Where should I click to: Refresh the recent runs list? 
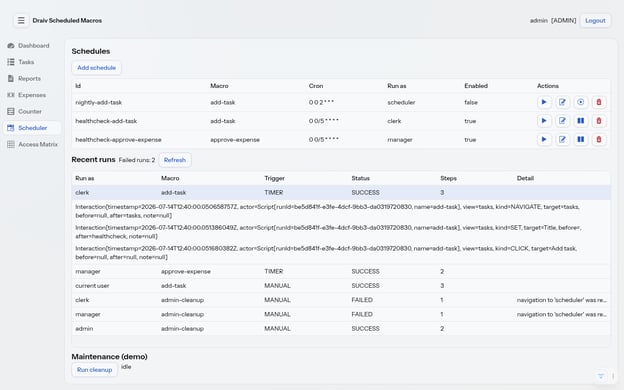tap(175, 160)
